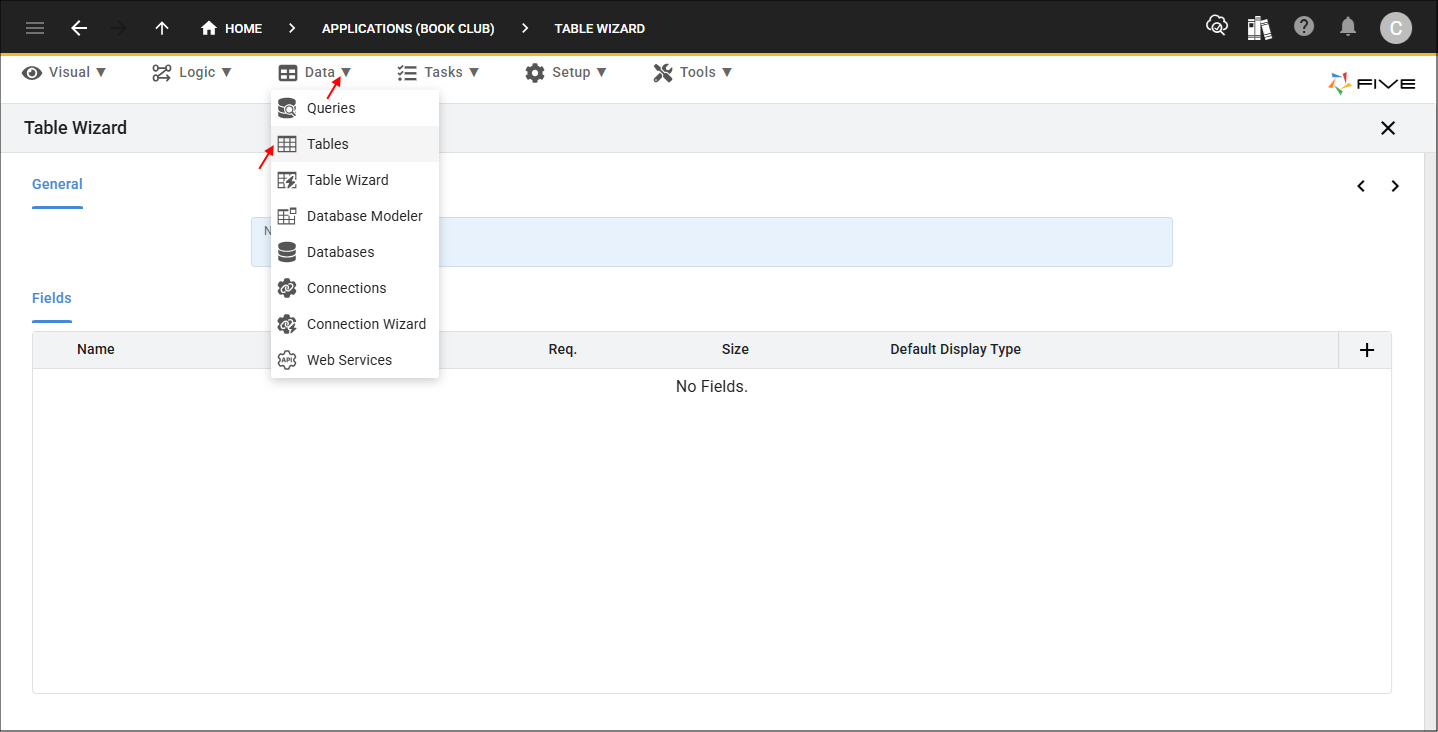1438x732 pixels.
Task: Click the vertical scrollbar on right
Action: pyautogui.click(x=1430, y=440)
